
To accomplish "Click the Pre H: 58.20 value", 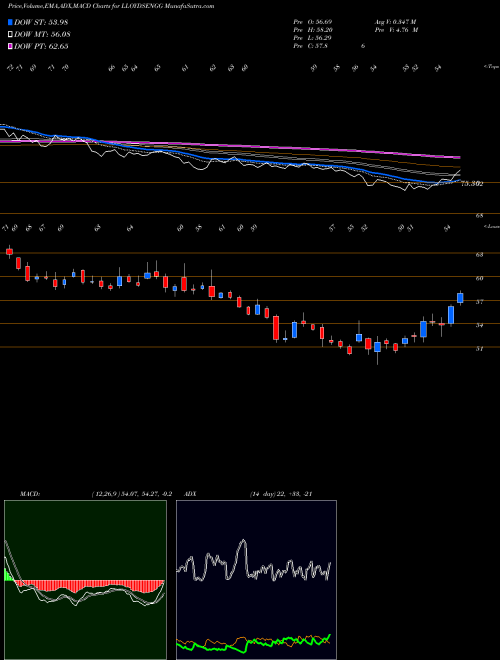I will point(314,30).
